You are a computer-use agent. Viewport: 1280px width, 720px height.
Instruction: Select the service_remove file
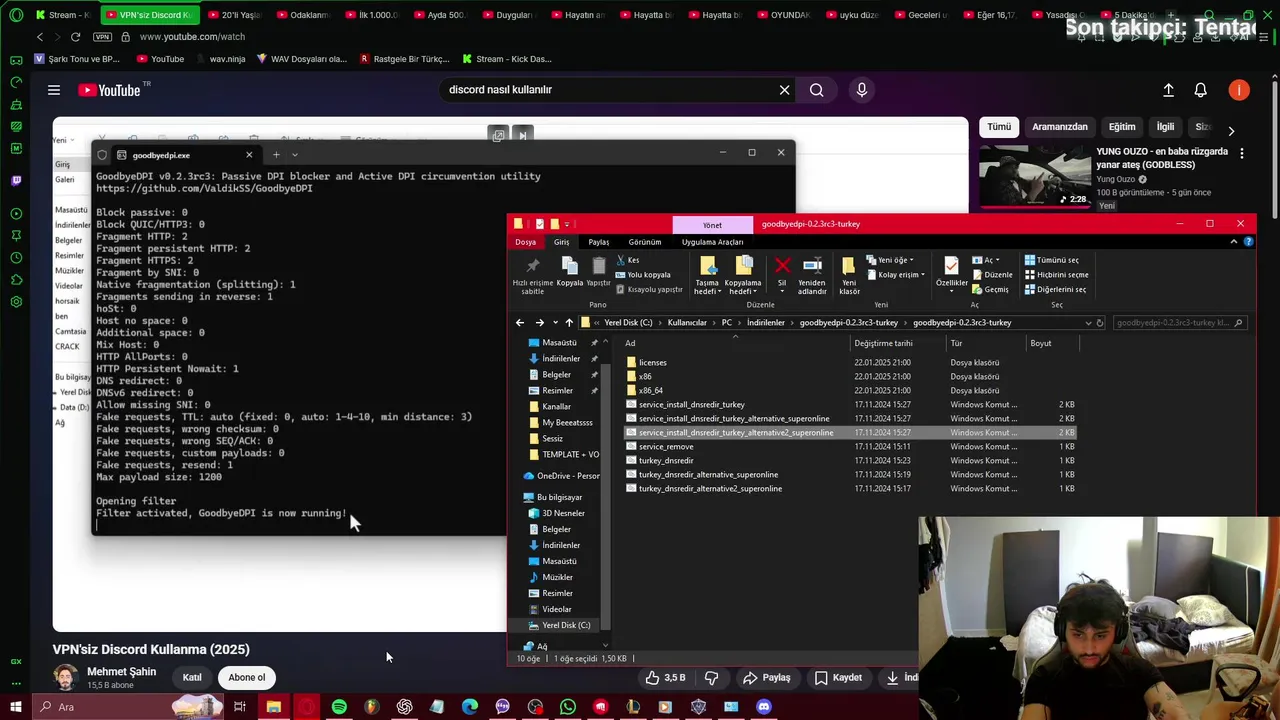pyautogui.click(x=666, y=447)
